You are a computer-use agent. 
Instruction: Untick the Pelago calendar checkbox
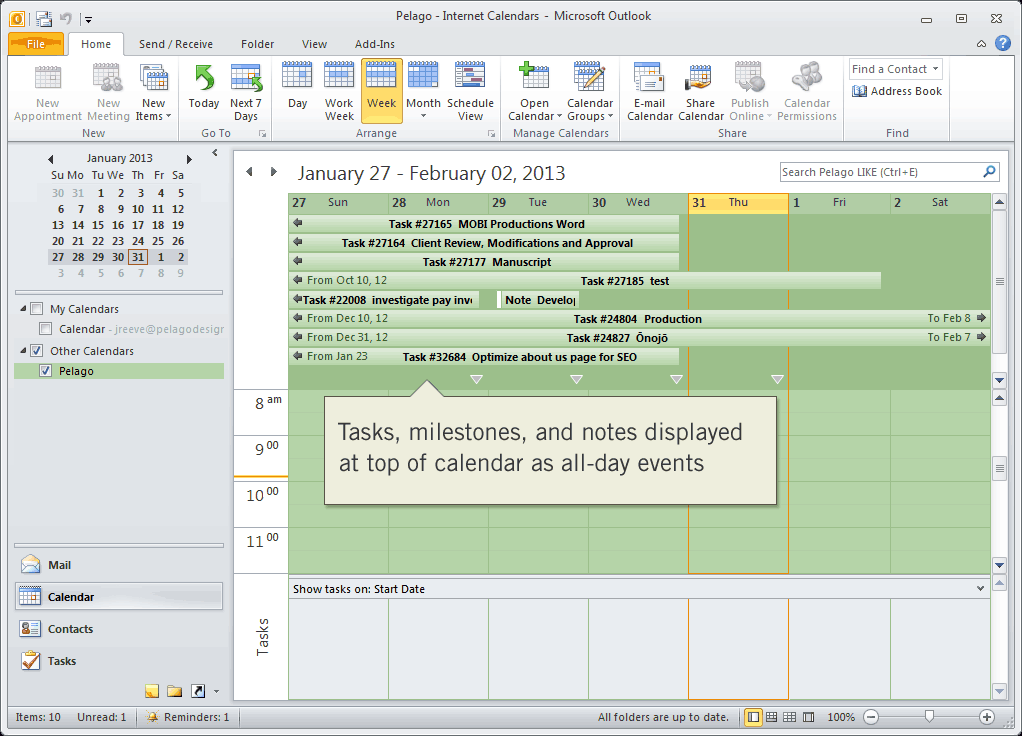46,371
